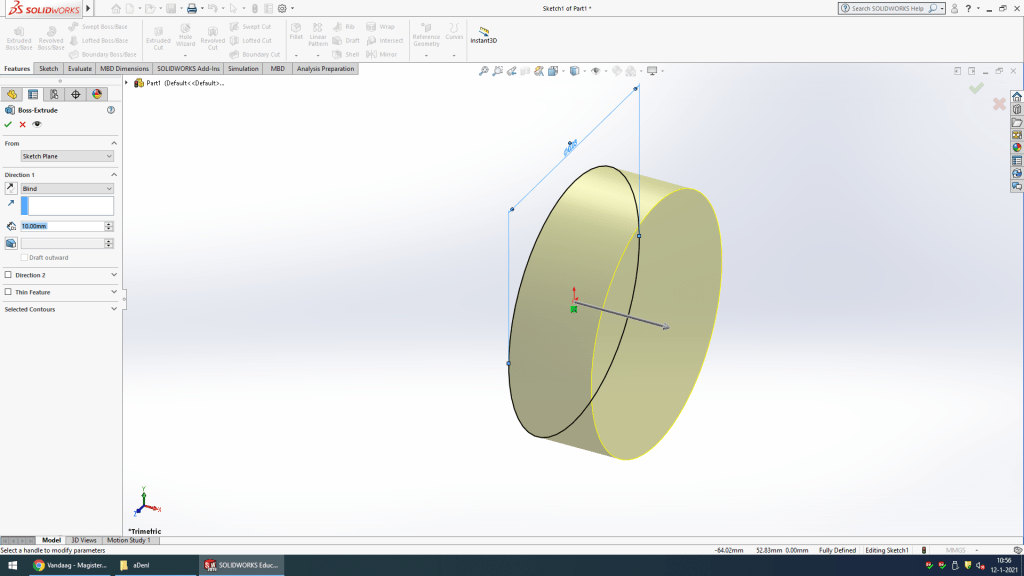
Task: Open the Blind end condition dropdown
Action: (67, 188)
